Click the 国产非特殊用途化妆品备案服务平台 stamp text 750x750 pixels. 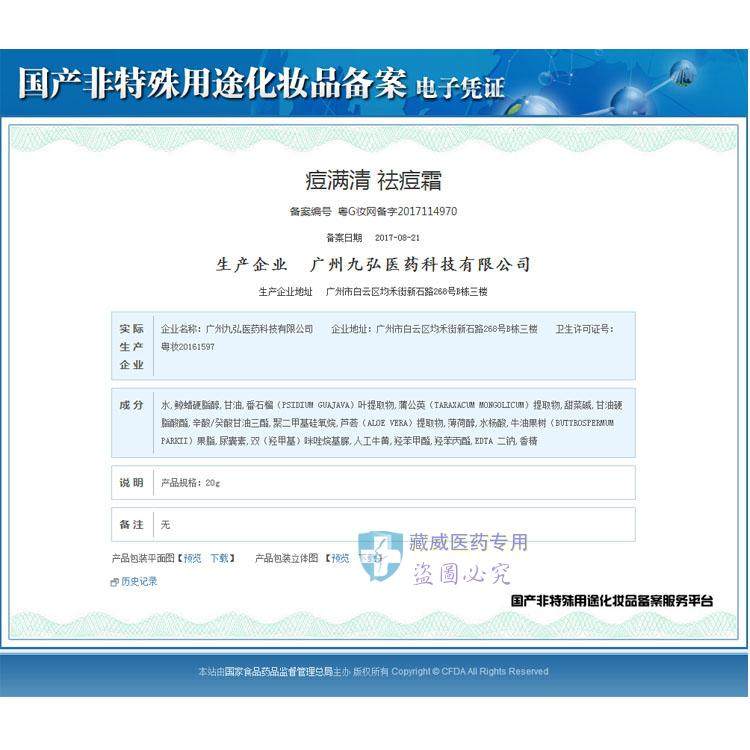pyautogui.click(x=612, y=601)
